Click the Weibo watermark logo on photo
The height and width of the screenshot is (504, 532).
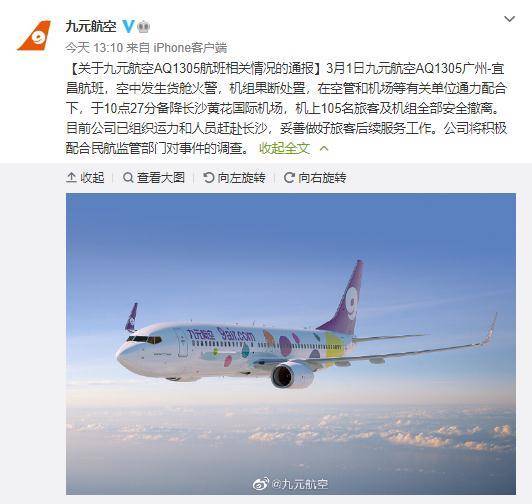pyautogui.click(x=261, y=483)
